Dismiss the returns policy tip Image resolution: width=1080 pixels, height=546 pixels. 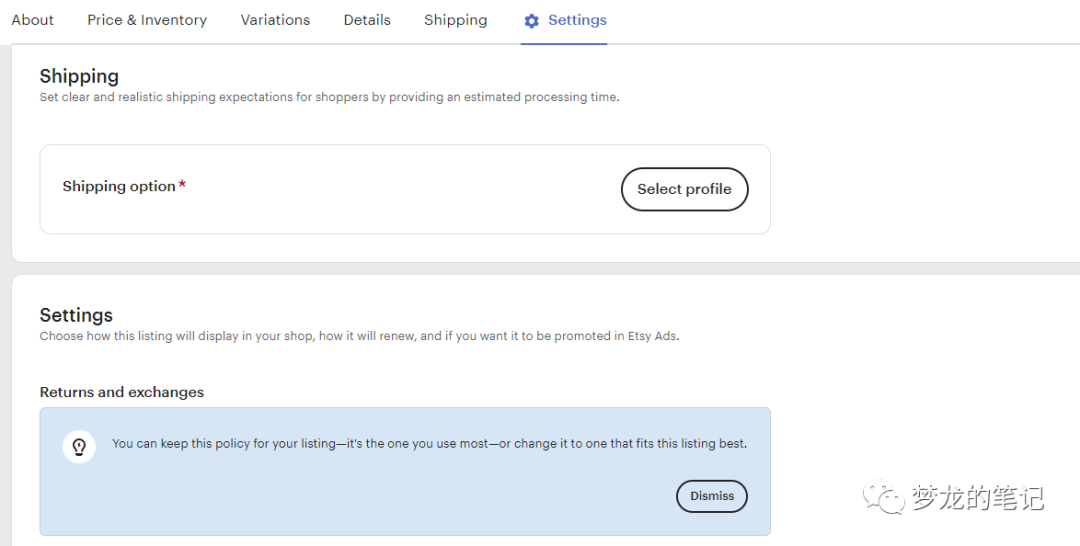(711, 496)
